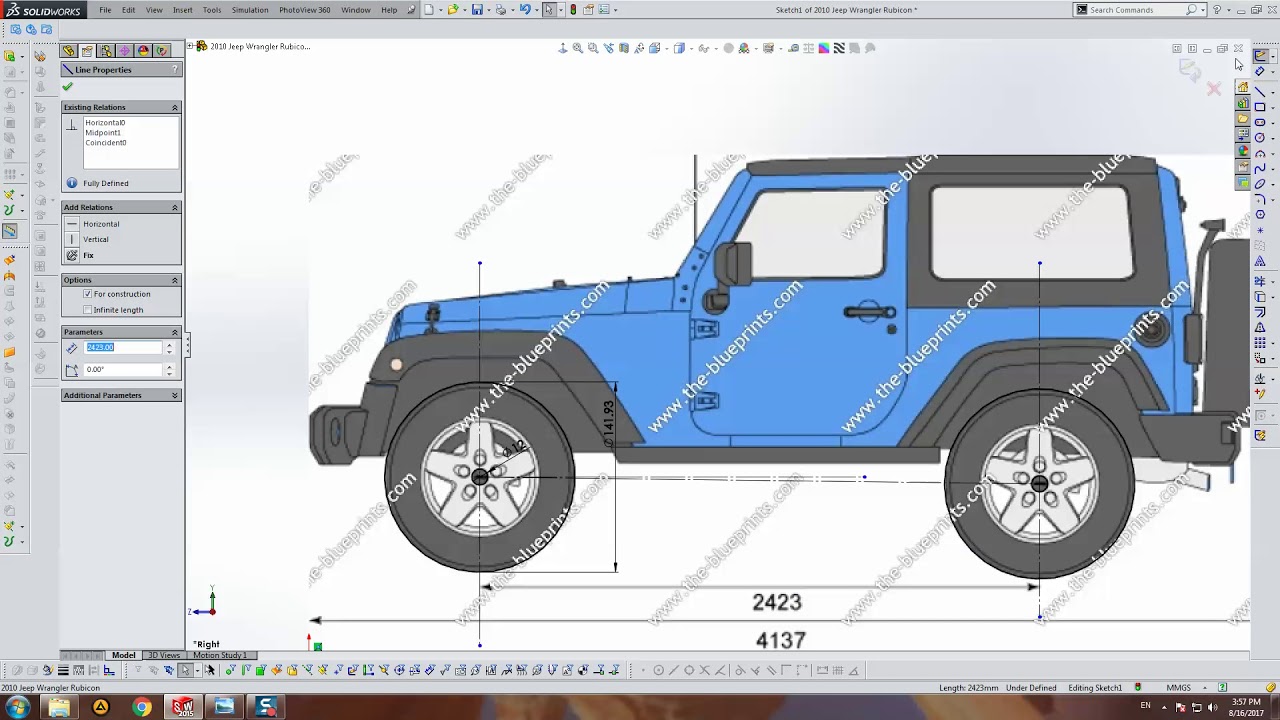The height and width of the screenshot is (720, 1280).
Task: Open the PropertyManager tab
Action: (x=87, y=50)
